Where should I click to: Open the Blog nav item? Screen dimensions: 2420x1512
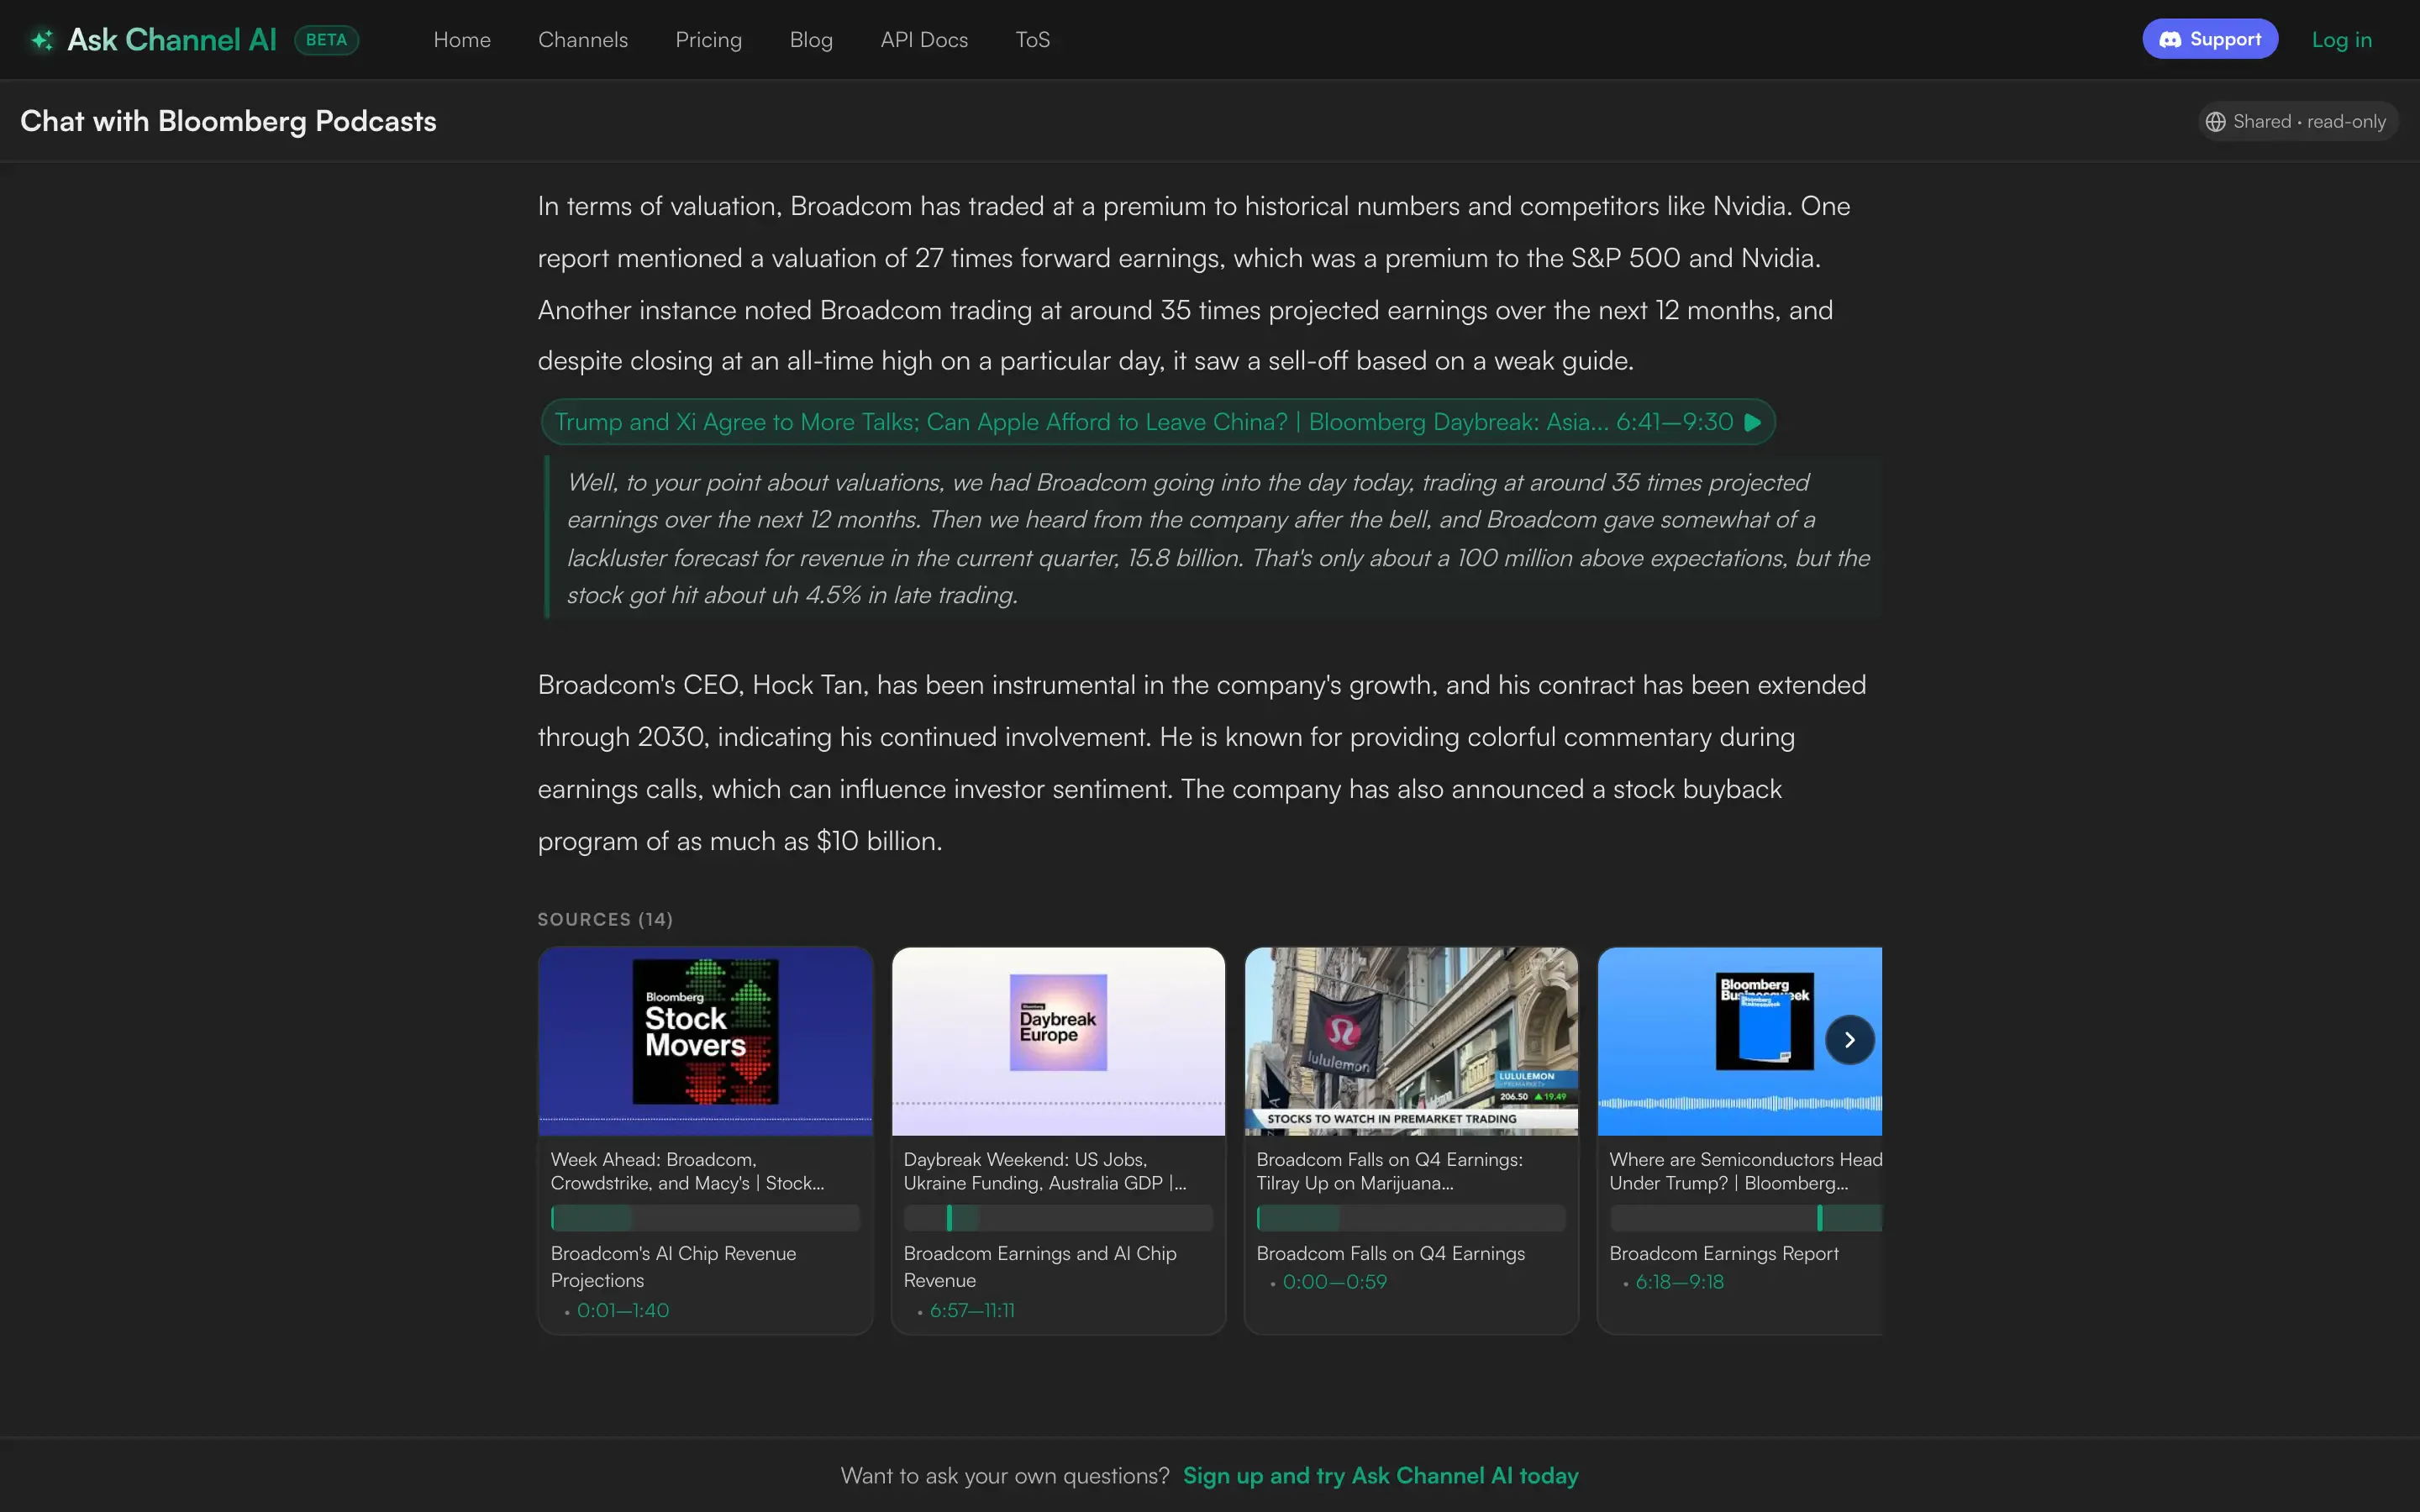811,40
